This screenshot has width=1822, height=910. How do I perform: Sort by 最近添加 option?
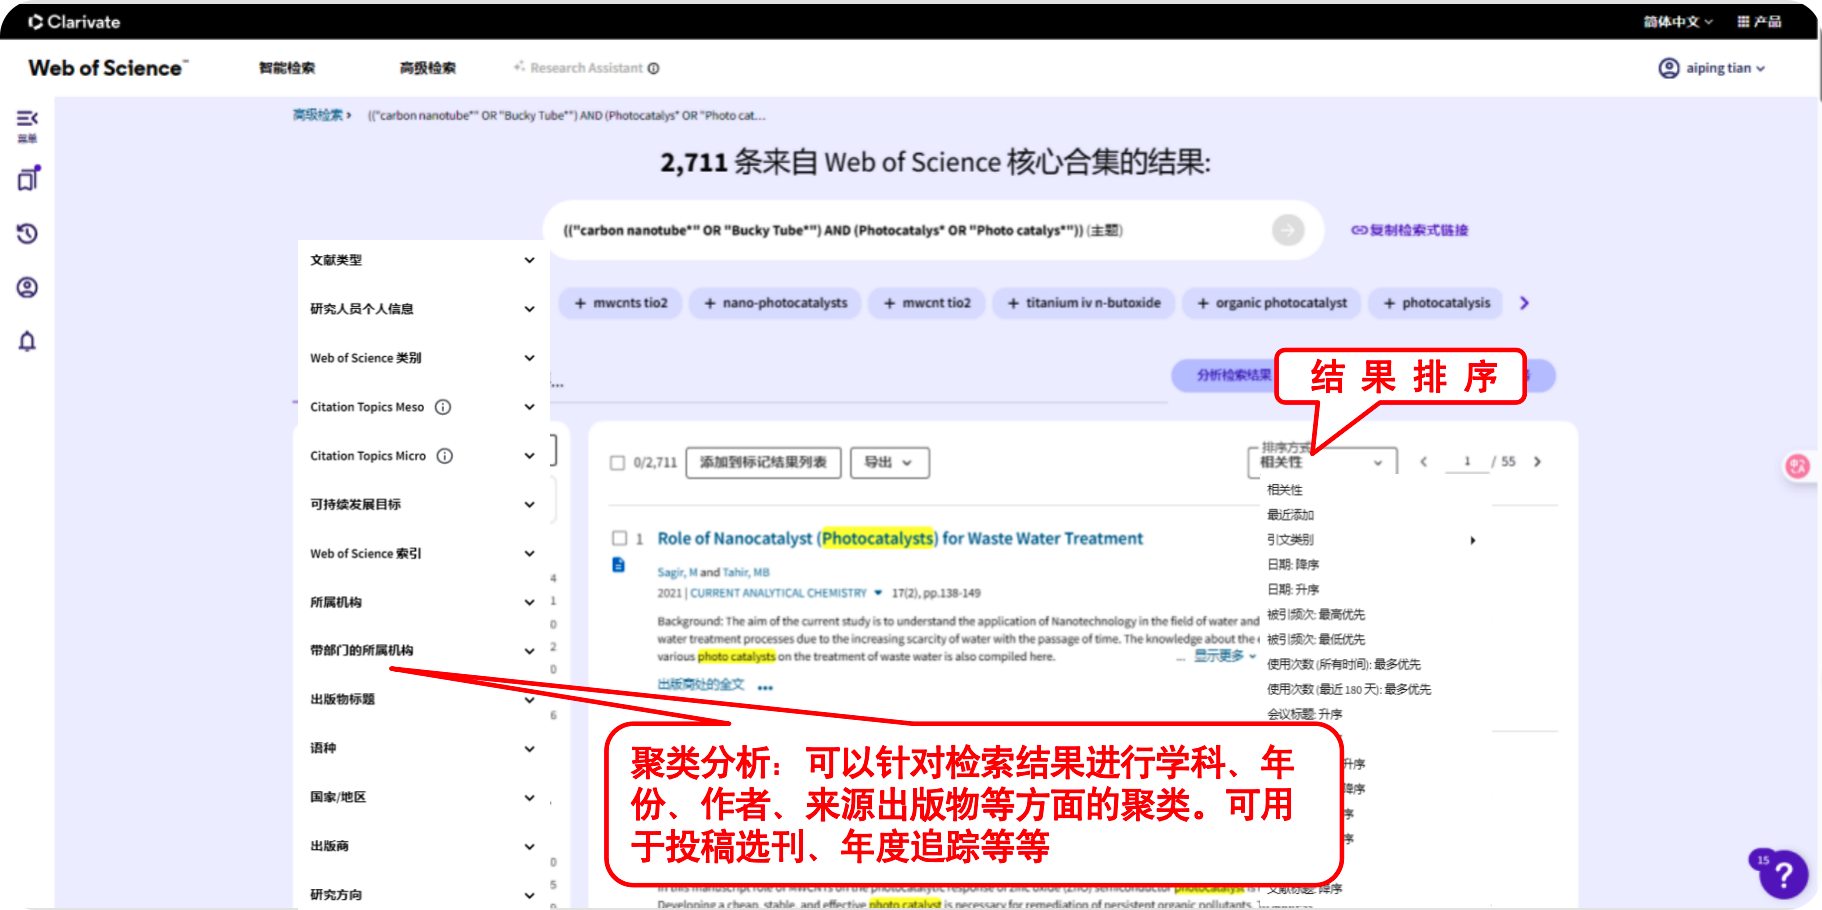(x=1290, y=515)
